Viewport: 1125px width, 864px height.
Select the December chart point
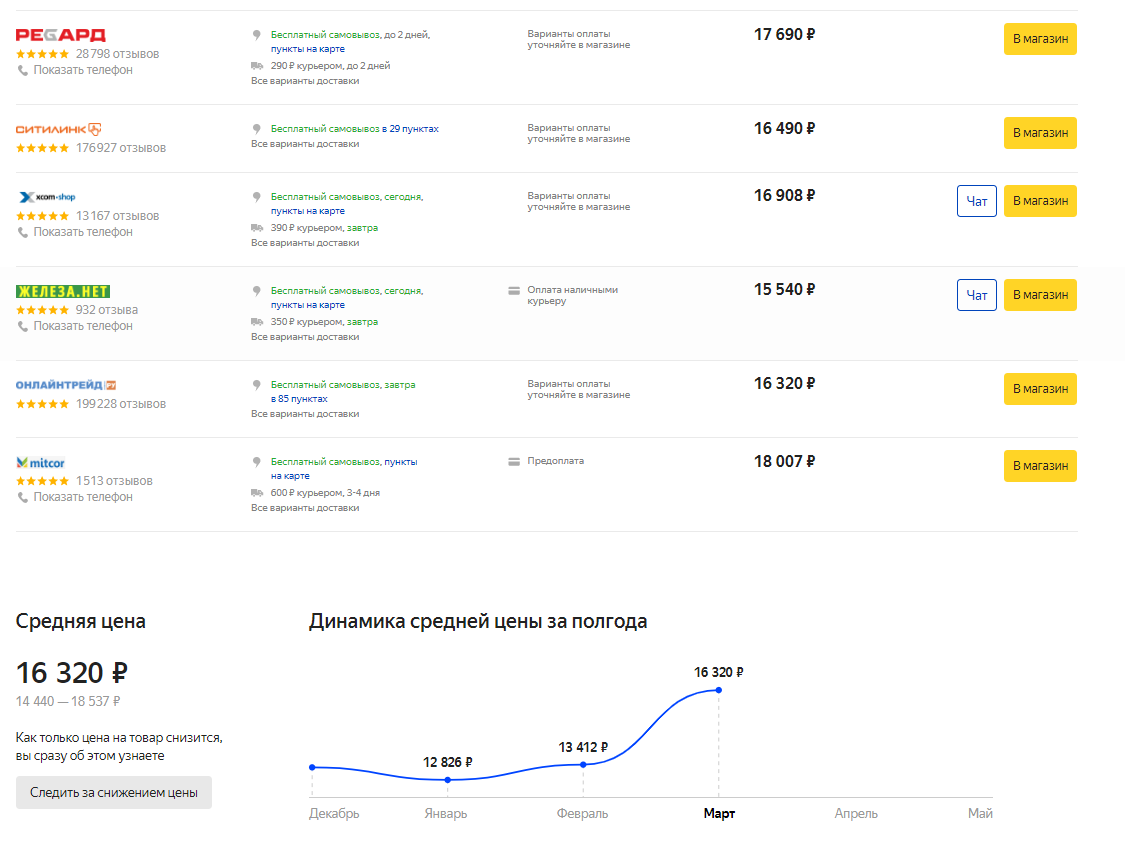coord(312,768)
